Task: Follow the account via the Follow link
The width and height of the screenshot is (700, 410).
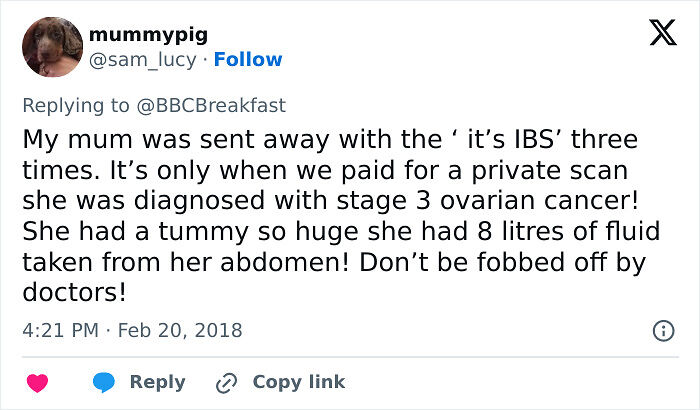Action: [249, 60]
